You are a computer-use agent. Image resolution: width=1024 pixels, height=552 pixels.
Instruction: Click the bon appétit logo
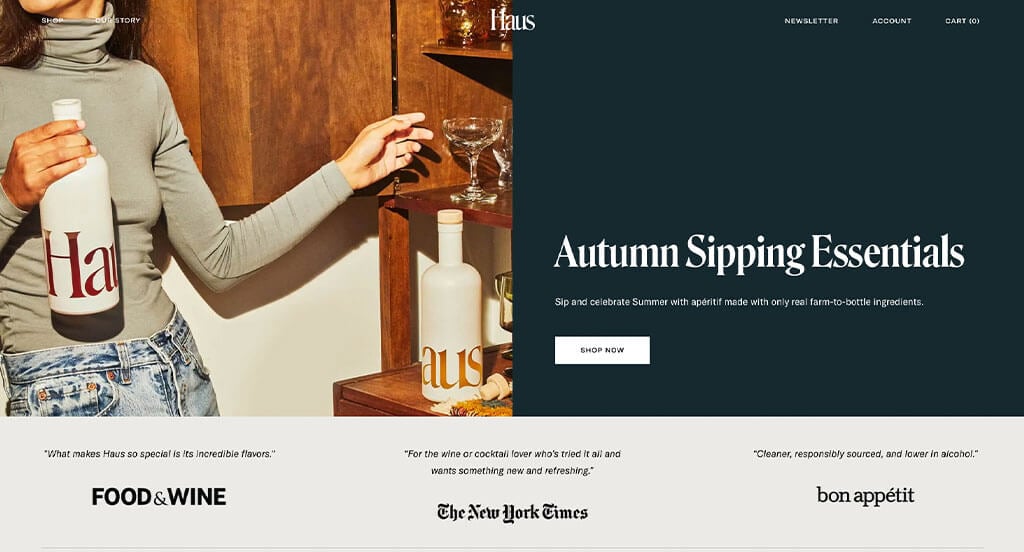865,496
